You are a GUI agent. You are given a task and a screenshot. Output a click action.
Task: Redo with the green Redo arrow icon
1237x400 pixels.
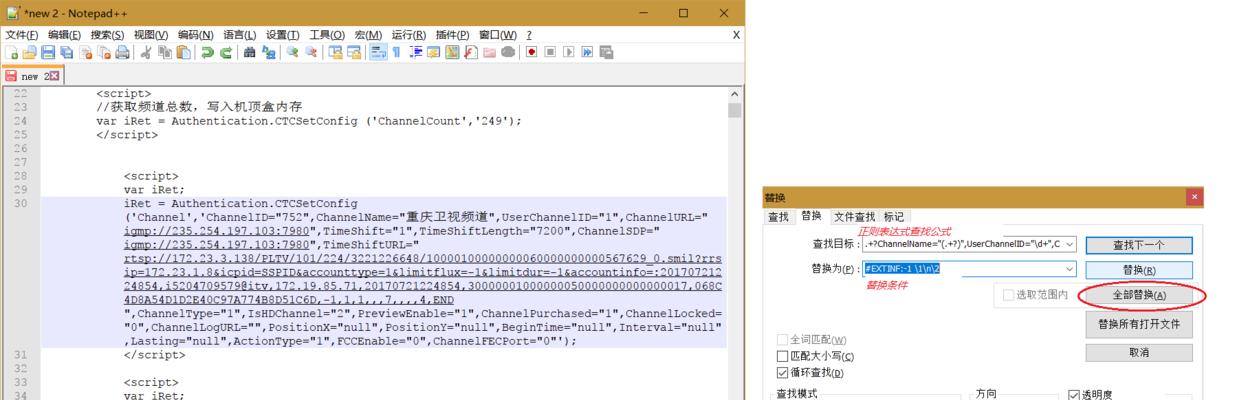click(x=226, y=52)
